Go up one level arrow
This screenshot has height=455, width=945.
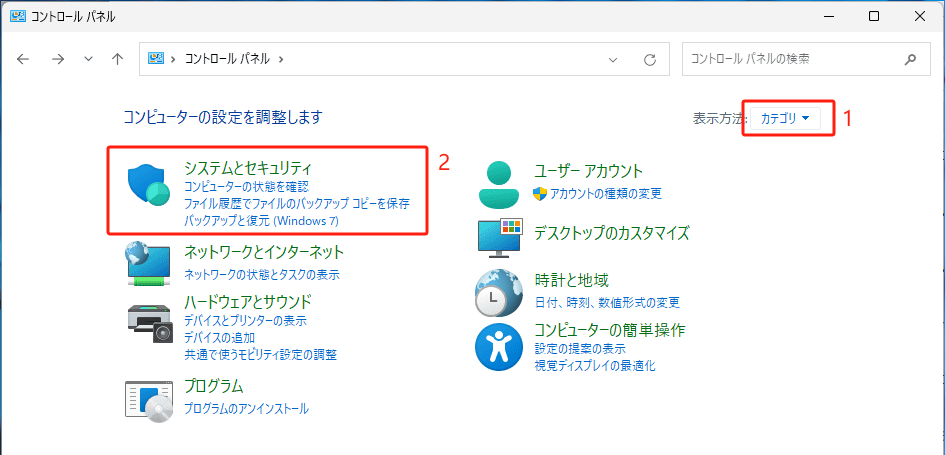coord(118,59)
